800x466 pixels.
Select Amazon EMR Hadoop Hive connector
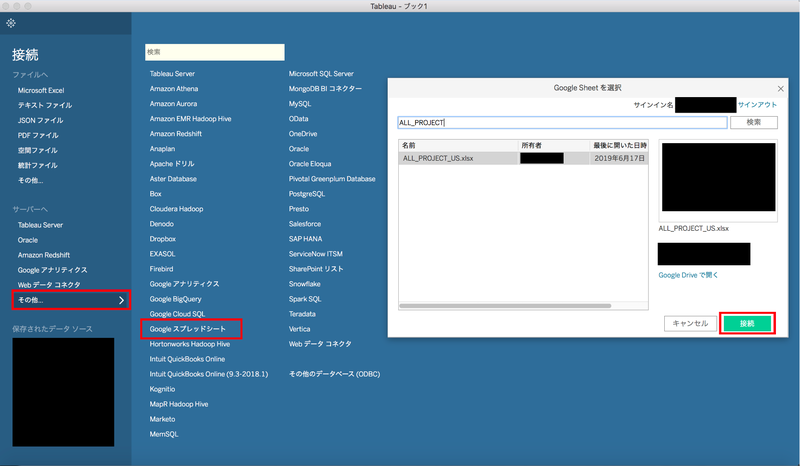(x=190, y=119)
